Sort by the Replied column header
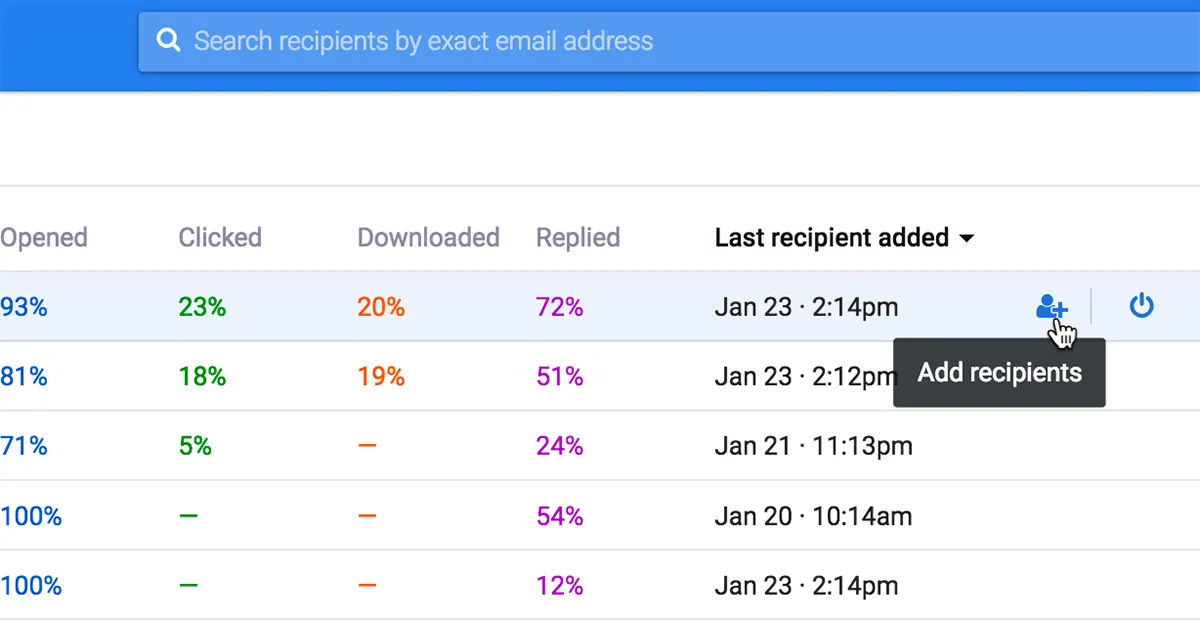Screen dimensions: 1200x621 [578, 238]
